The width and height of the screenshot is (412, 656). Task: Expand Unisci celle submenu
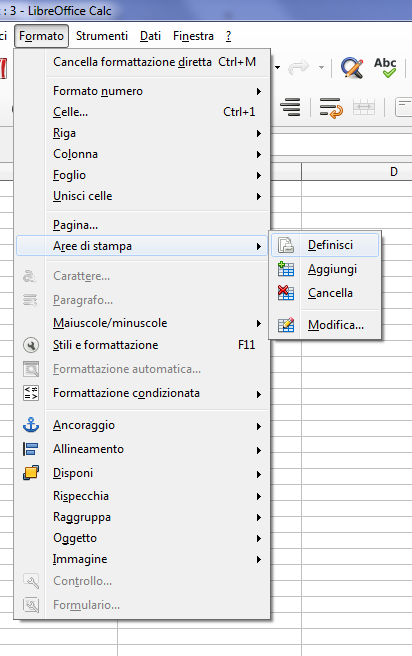click(x=142, y=196)
